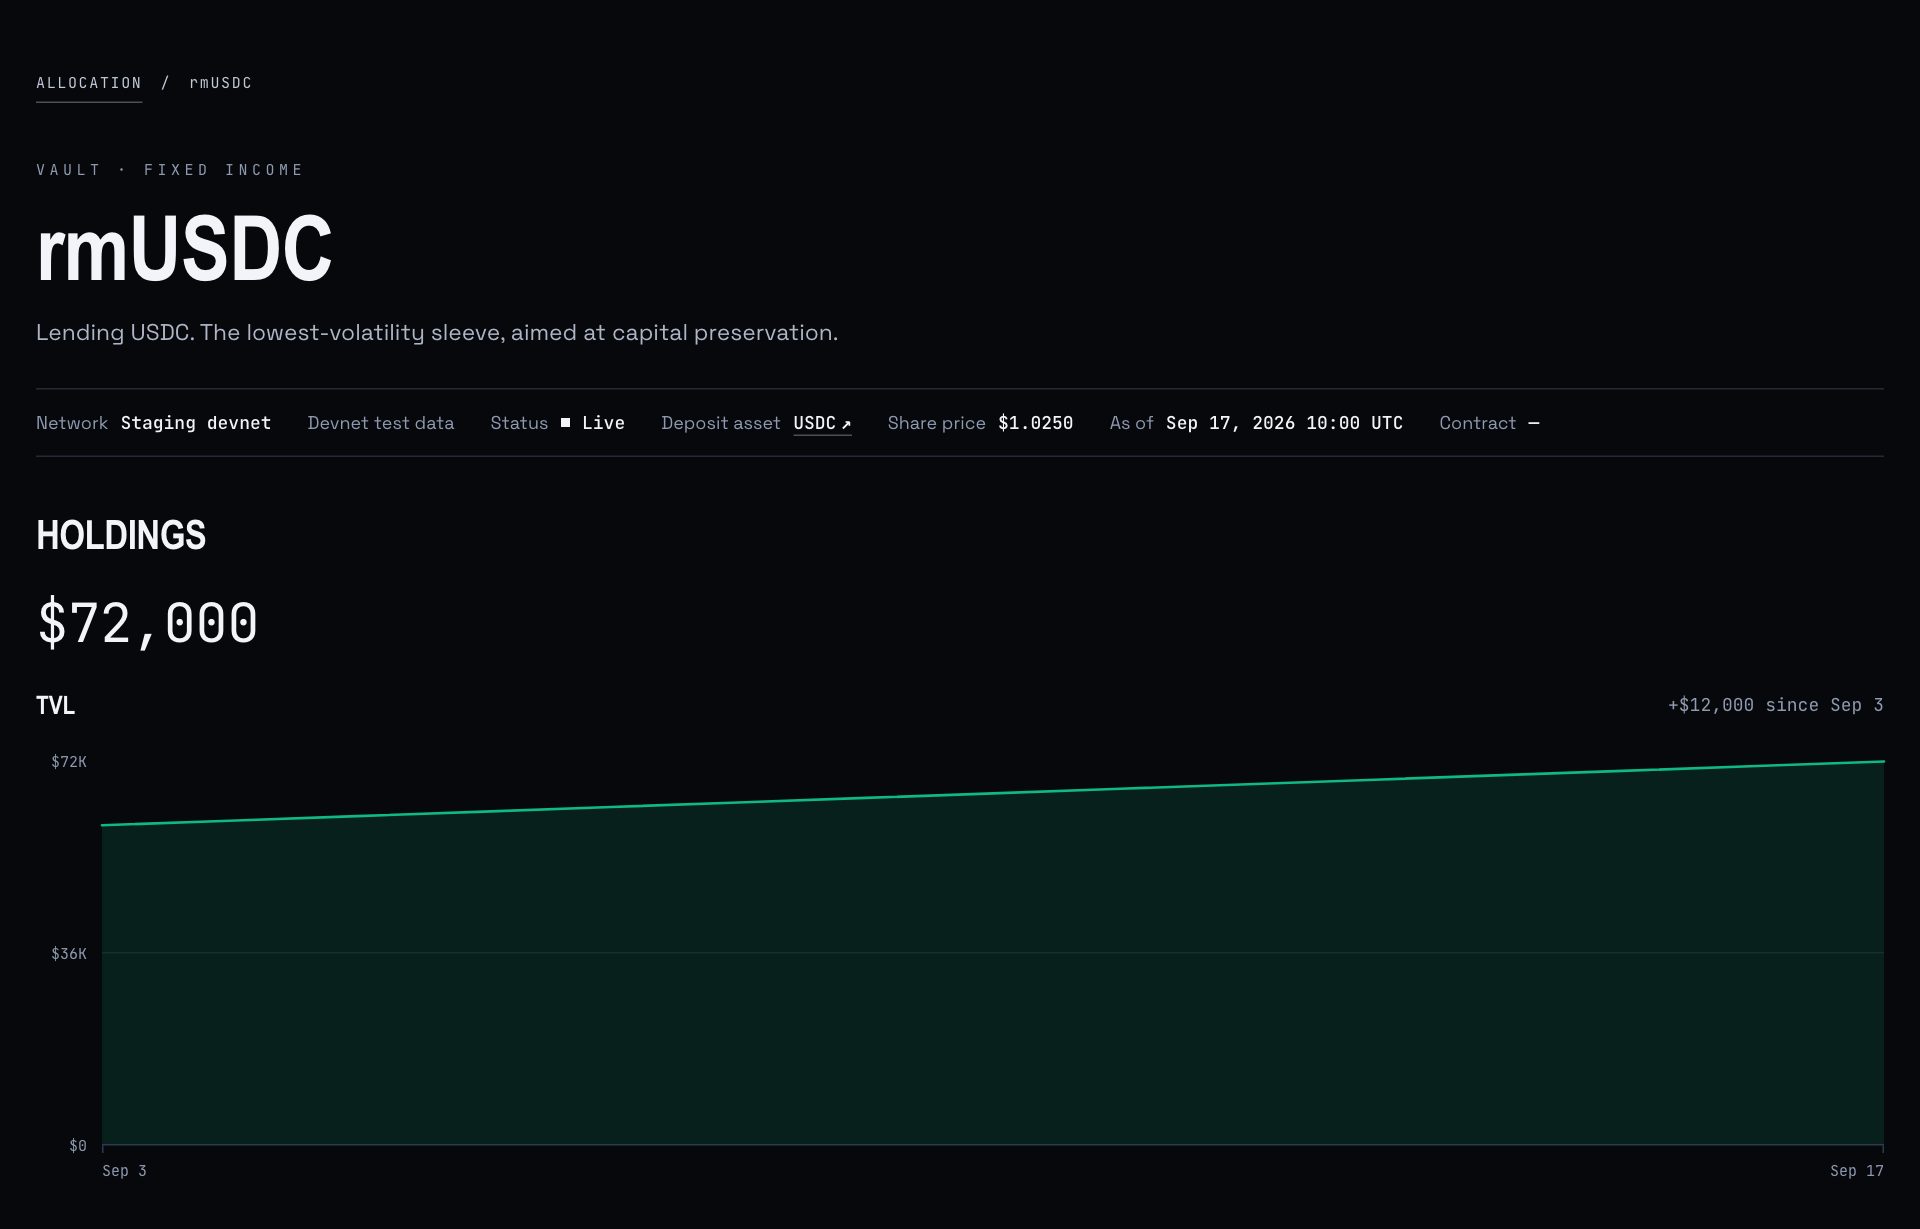Click the +$12,000 since Sep 3 label
This screenshot has width=1920, height=1229.
1776,705
